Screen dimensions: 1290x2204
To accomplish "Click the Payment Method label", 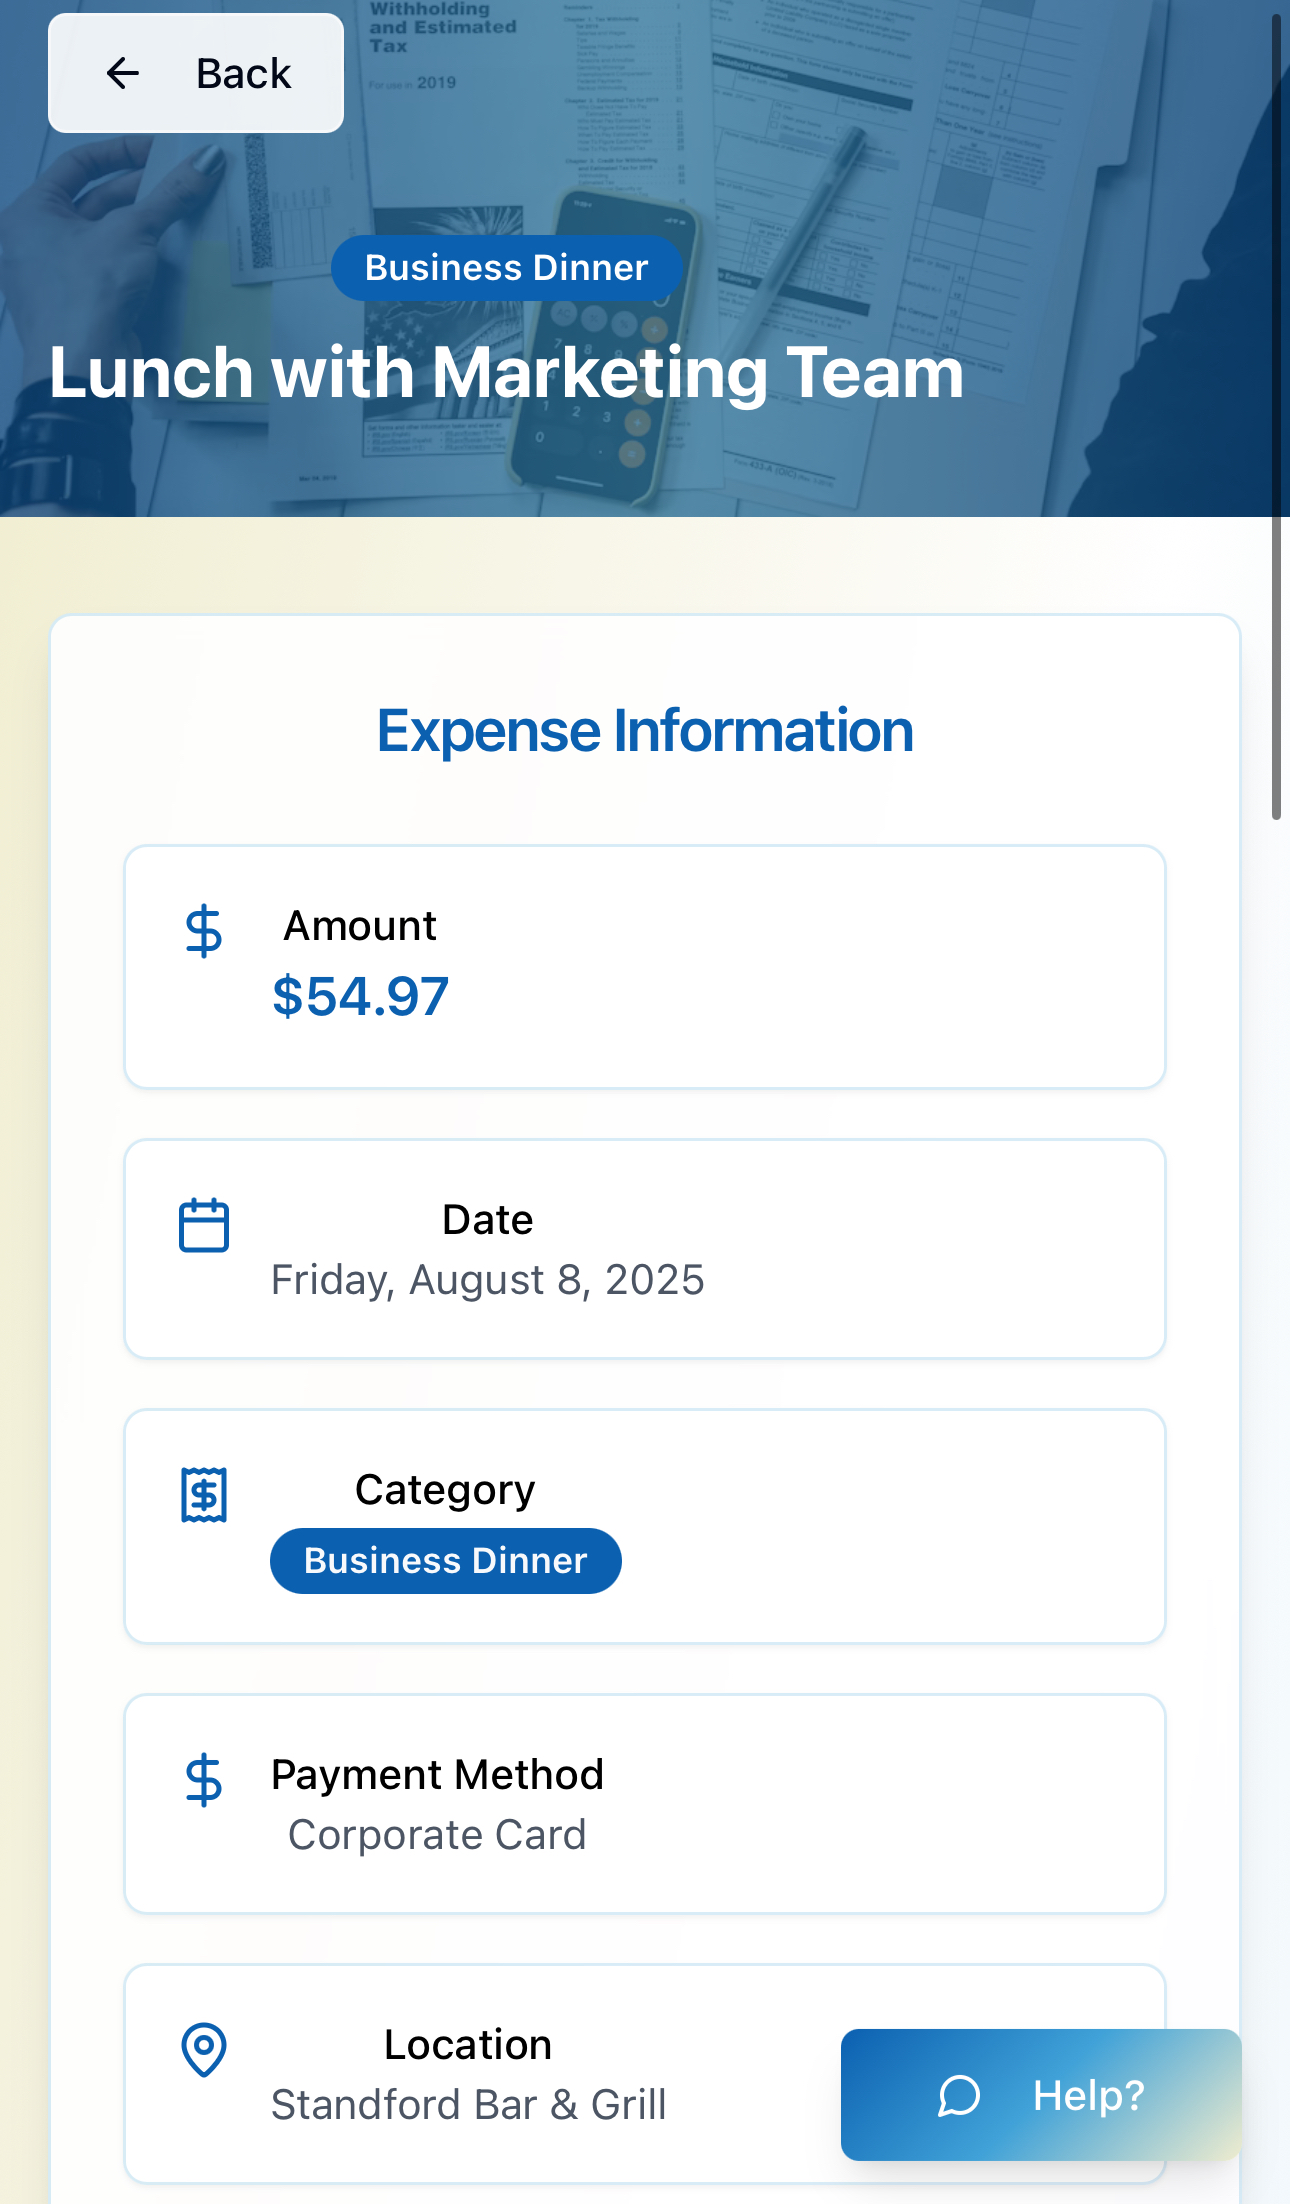I will 437,1775.
